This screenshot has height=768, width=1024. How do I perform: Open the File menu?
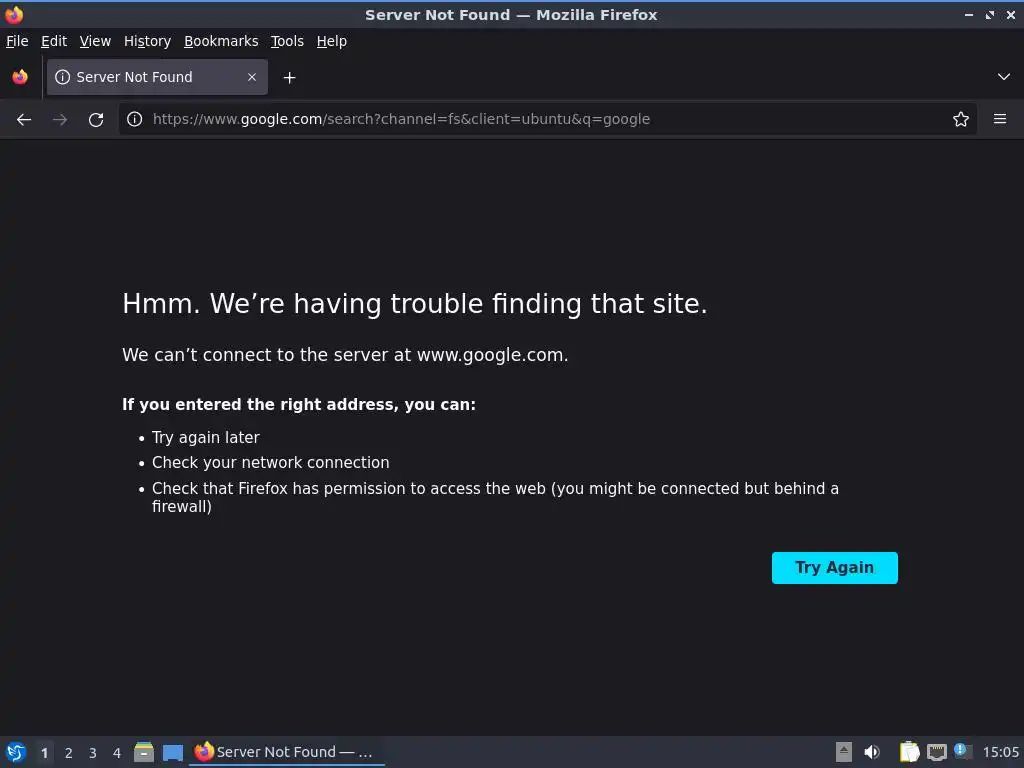17,41
